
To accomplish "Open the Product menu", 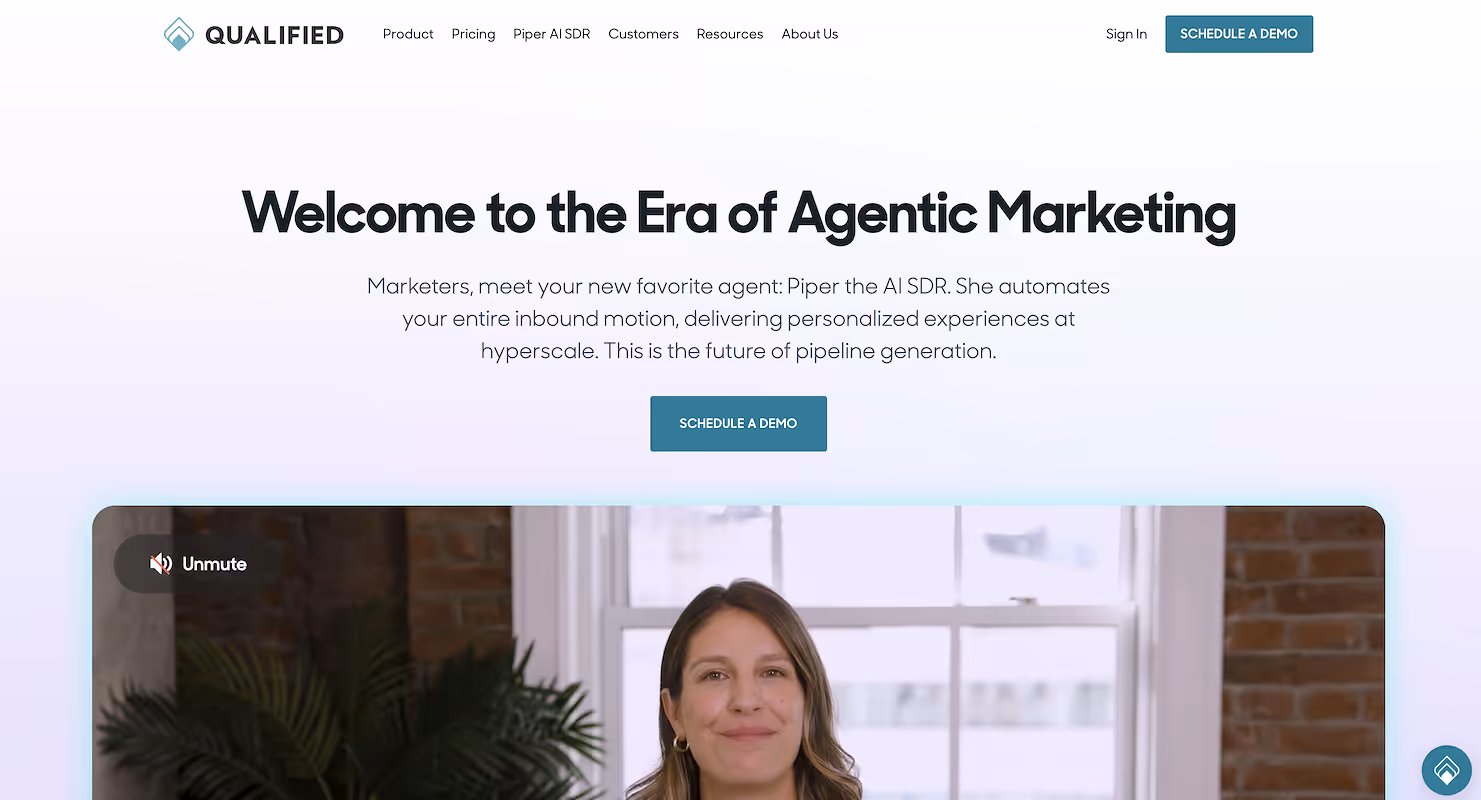I will (408, 34).
